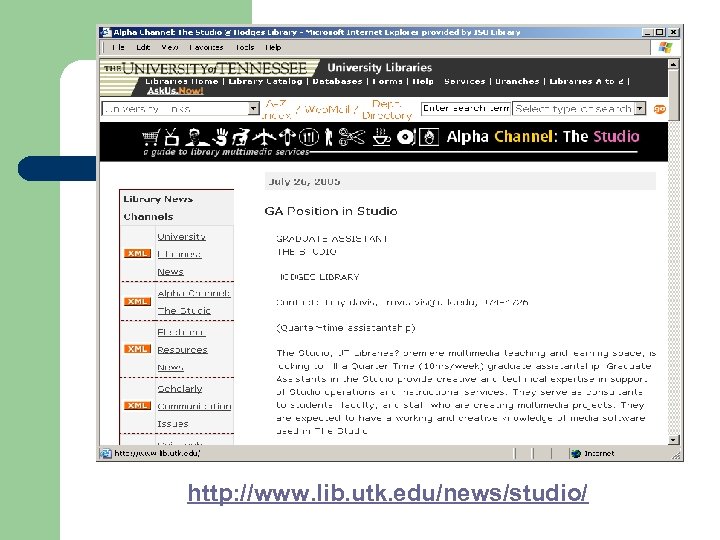Click XML feed badge for University Libraries News

click(137, 253)
